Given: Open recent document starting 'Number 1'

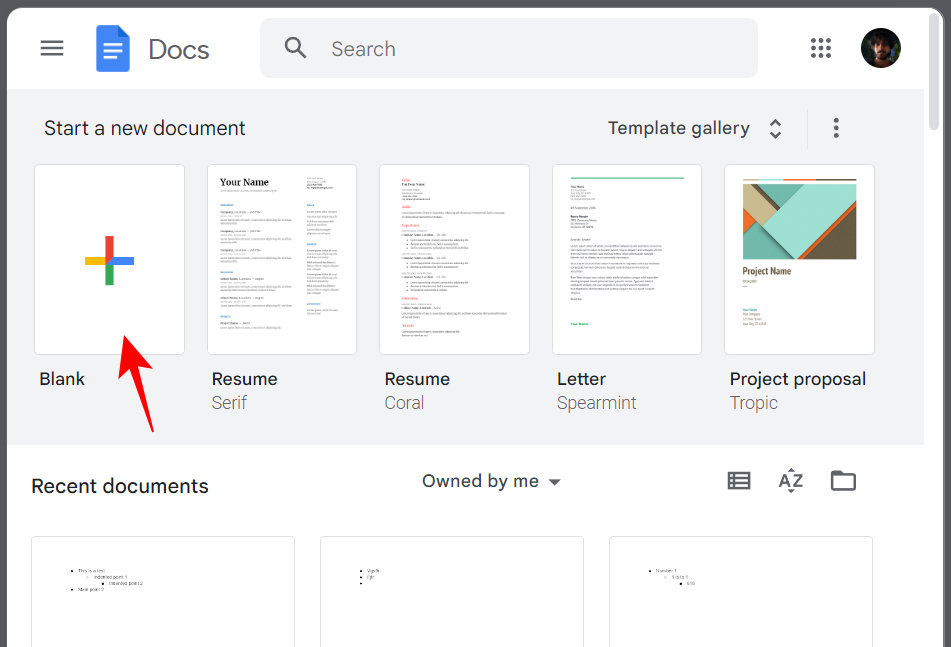Looking at the screenshot, I should (x=741, y=591).
